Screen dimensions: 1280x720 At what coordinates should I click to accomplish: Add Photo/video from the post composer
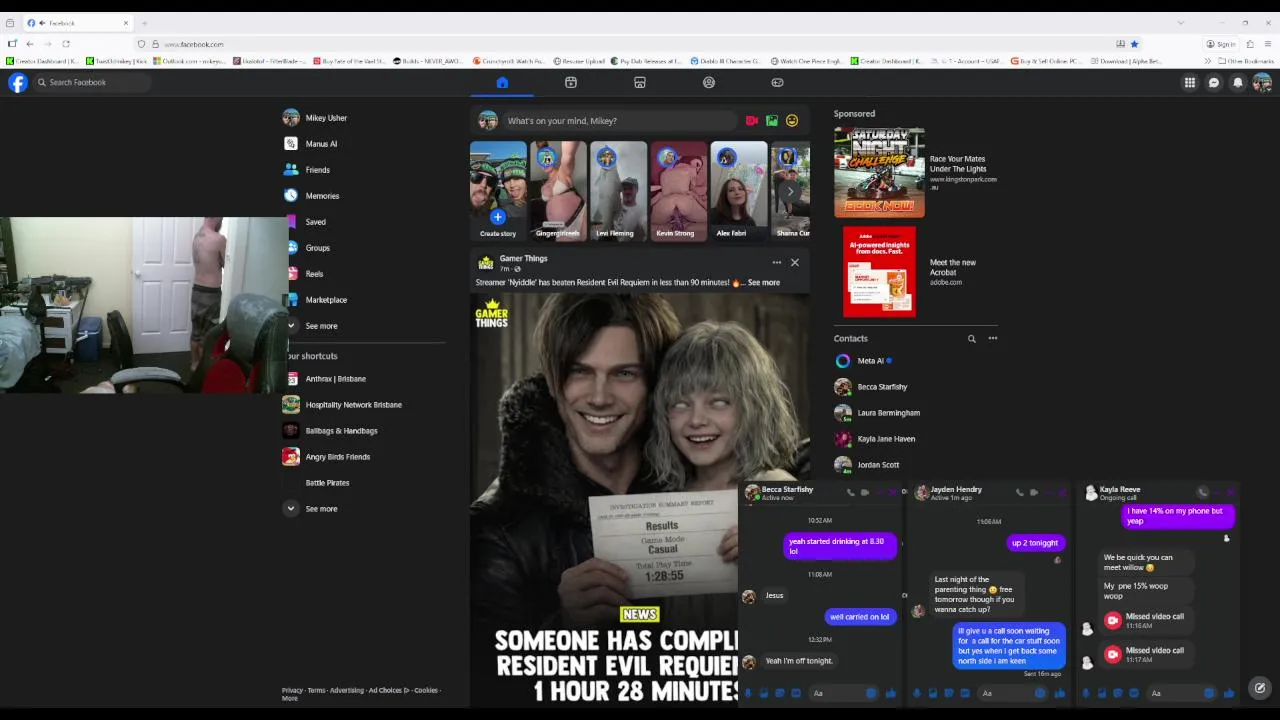point(772,121)
